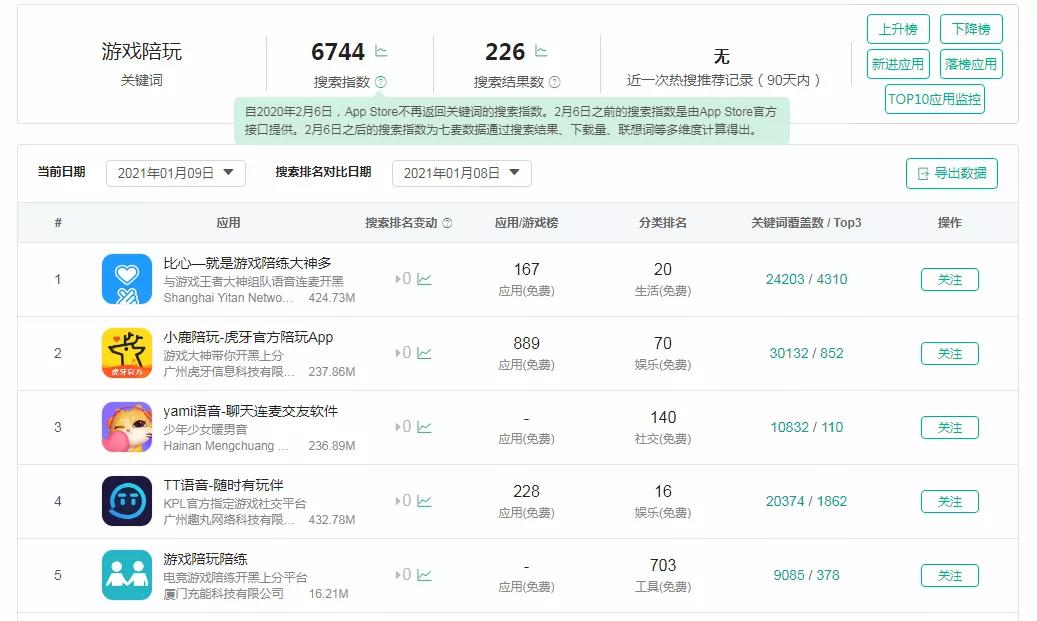Open the TT语音 app icon
1037x621 pixels.
[127, 501]
